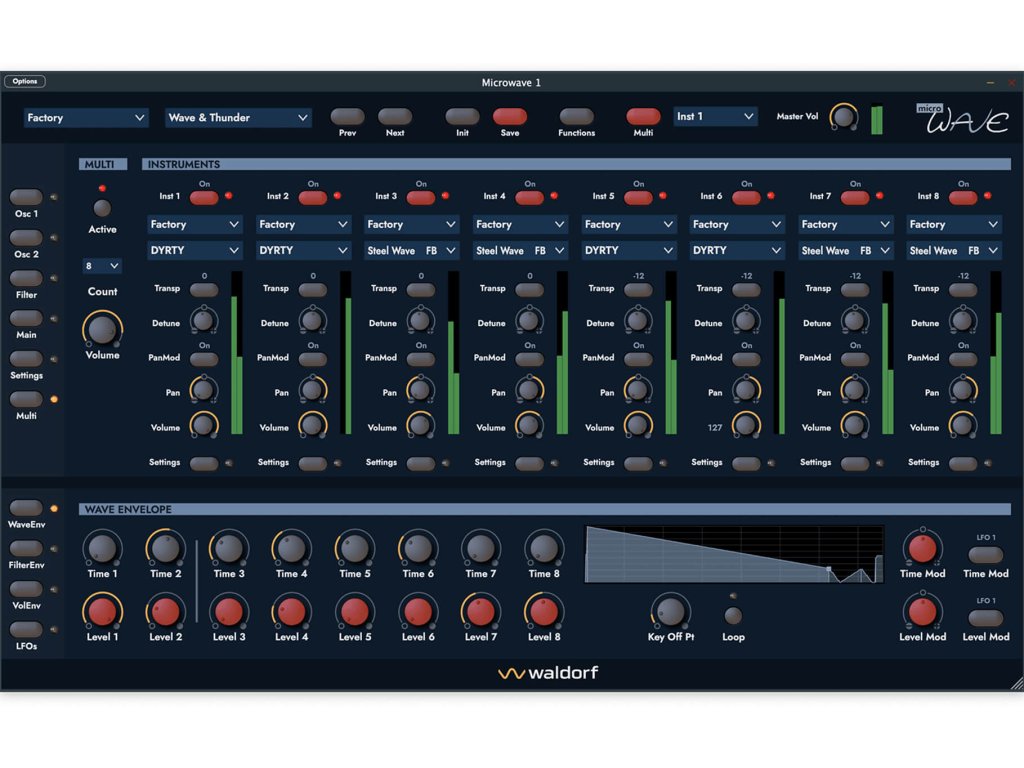Save the preset with Save button

point(510,116)
